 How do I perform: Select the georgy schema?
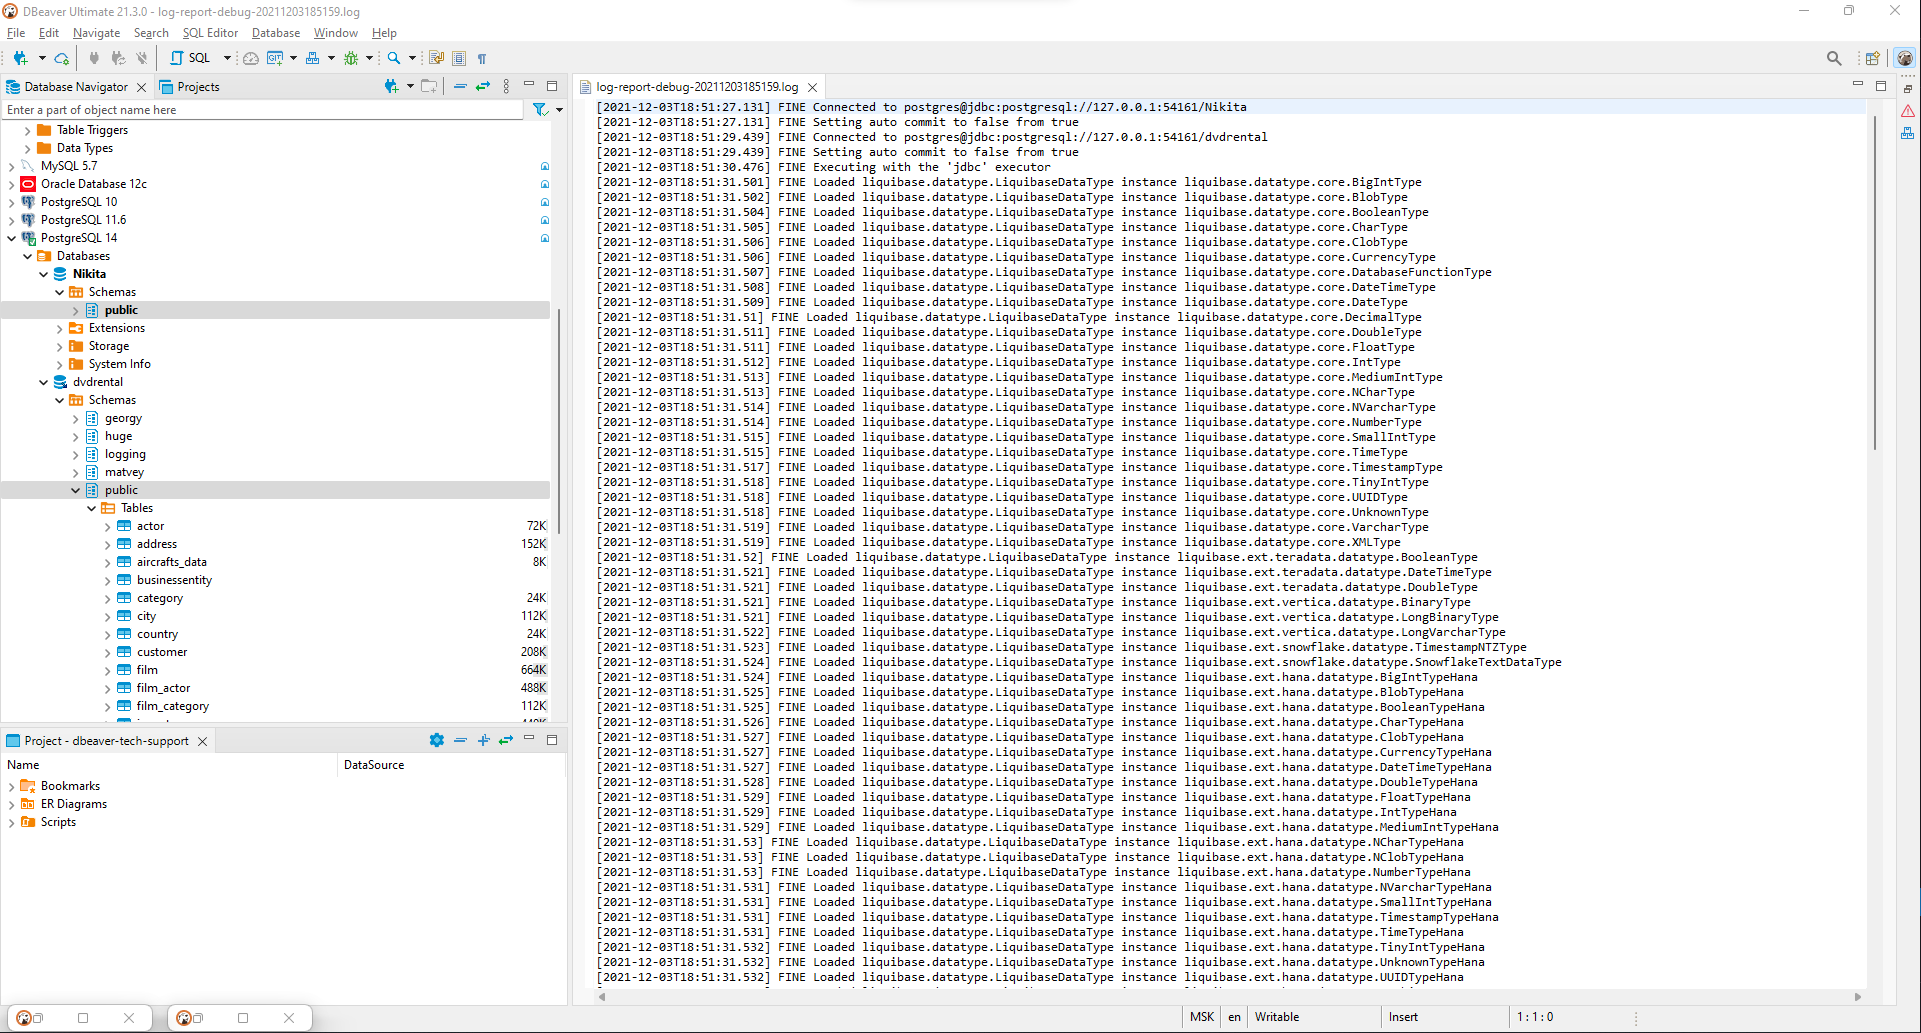123,418
